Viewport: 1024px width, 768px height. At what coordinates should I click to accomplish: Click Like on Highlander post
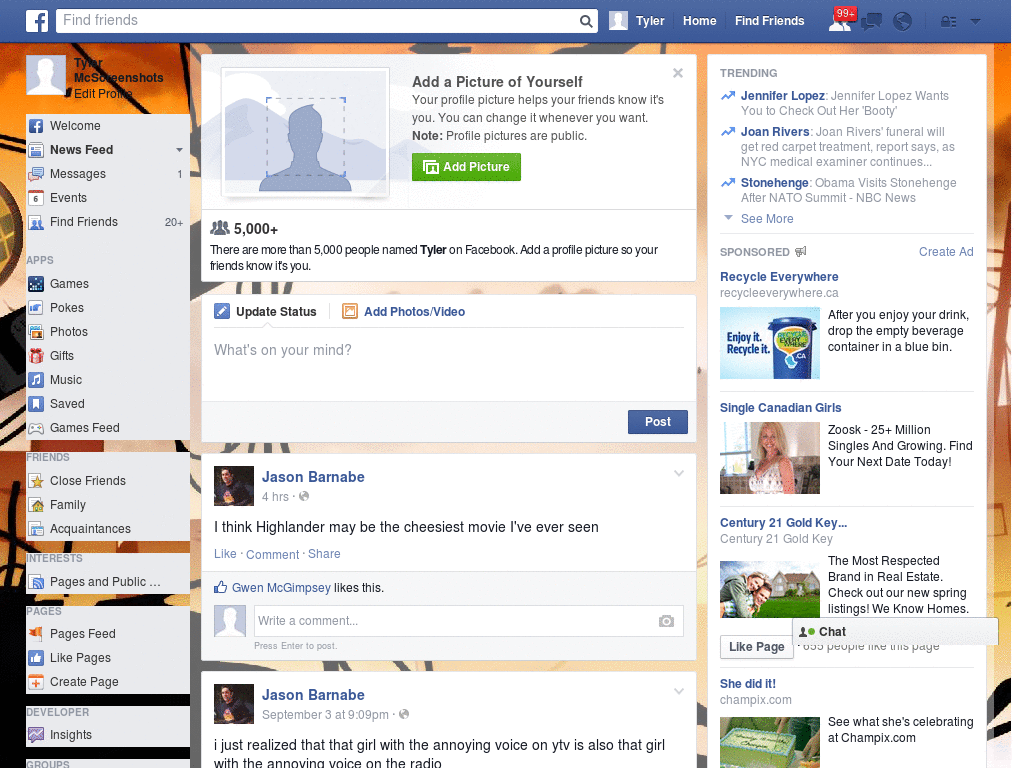pos(225,554)
